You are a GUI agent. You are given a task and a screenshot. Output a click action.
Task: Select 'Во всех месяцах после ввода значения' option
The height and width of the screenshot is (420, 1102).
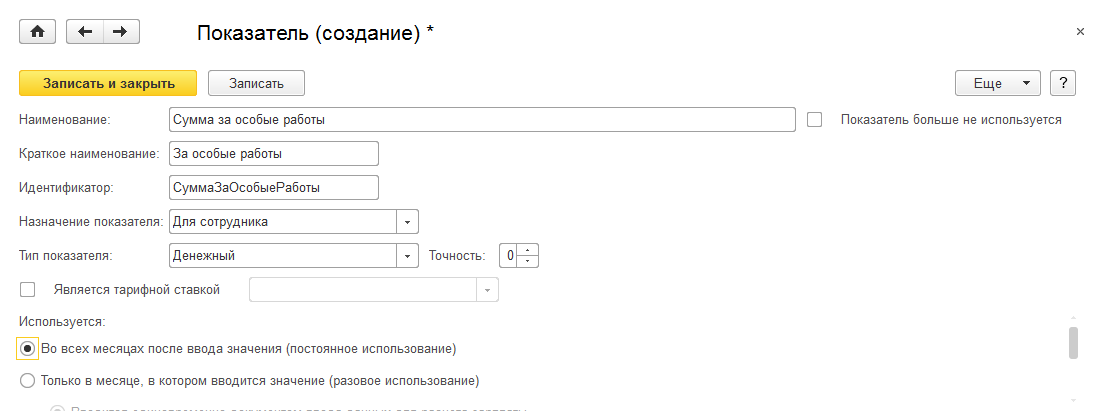[28, 349]
